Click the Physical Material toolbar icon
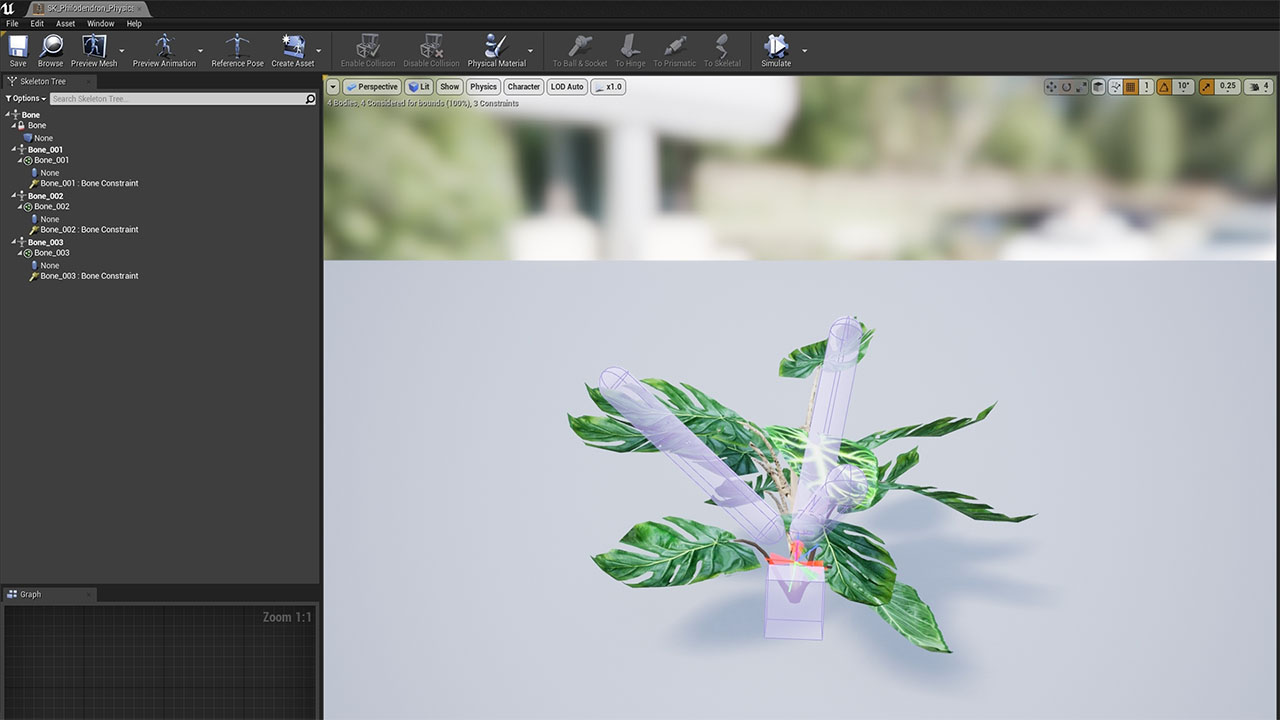The width and height of the screenshot is (1280, 720). point(496,50)
